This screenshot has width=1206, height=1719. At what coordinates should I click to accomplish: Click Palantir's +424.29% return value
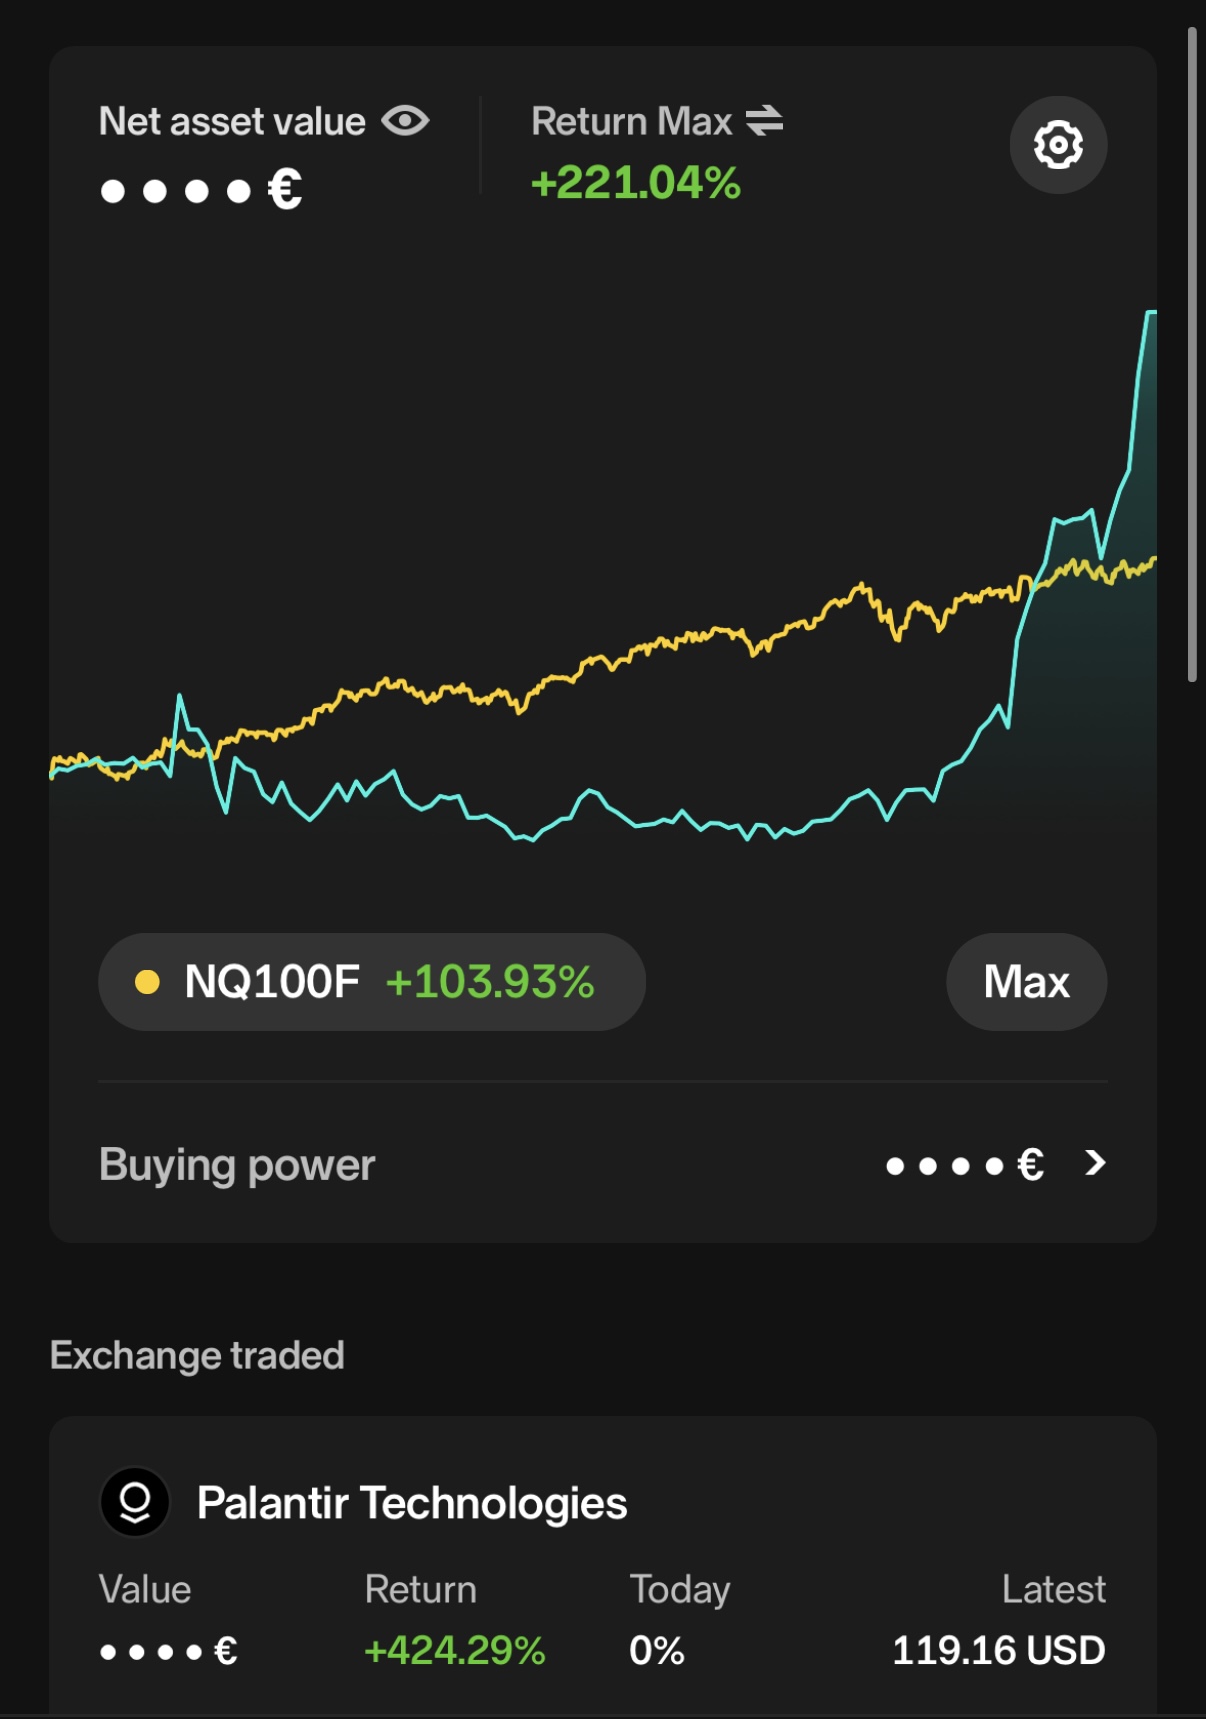click(455, 1650)
